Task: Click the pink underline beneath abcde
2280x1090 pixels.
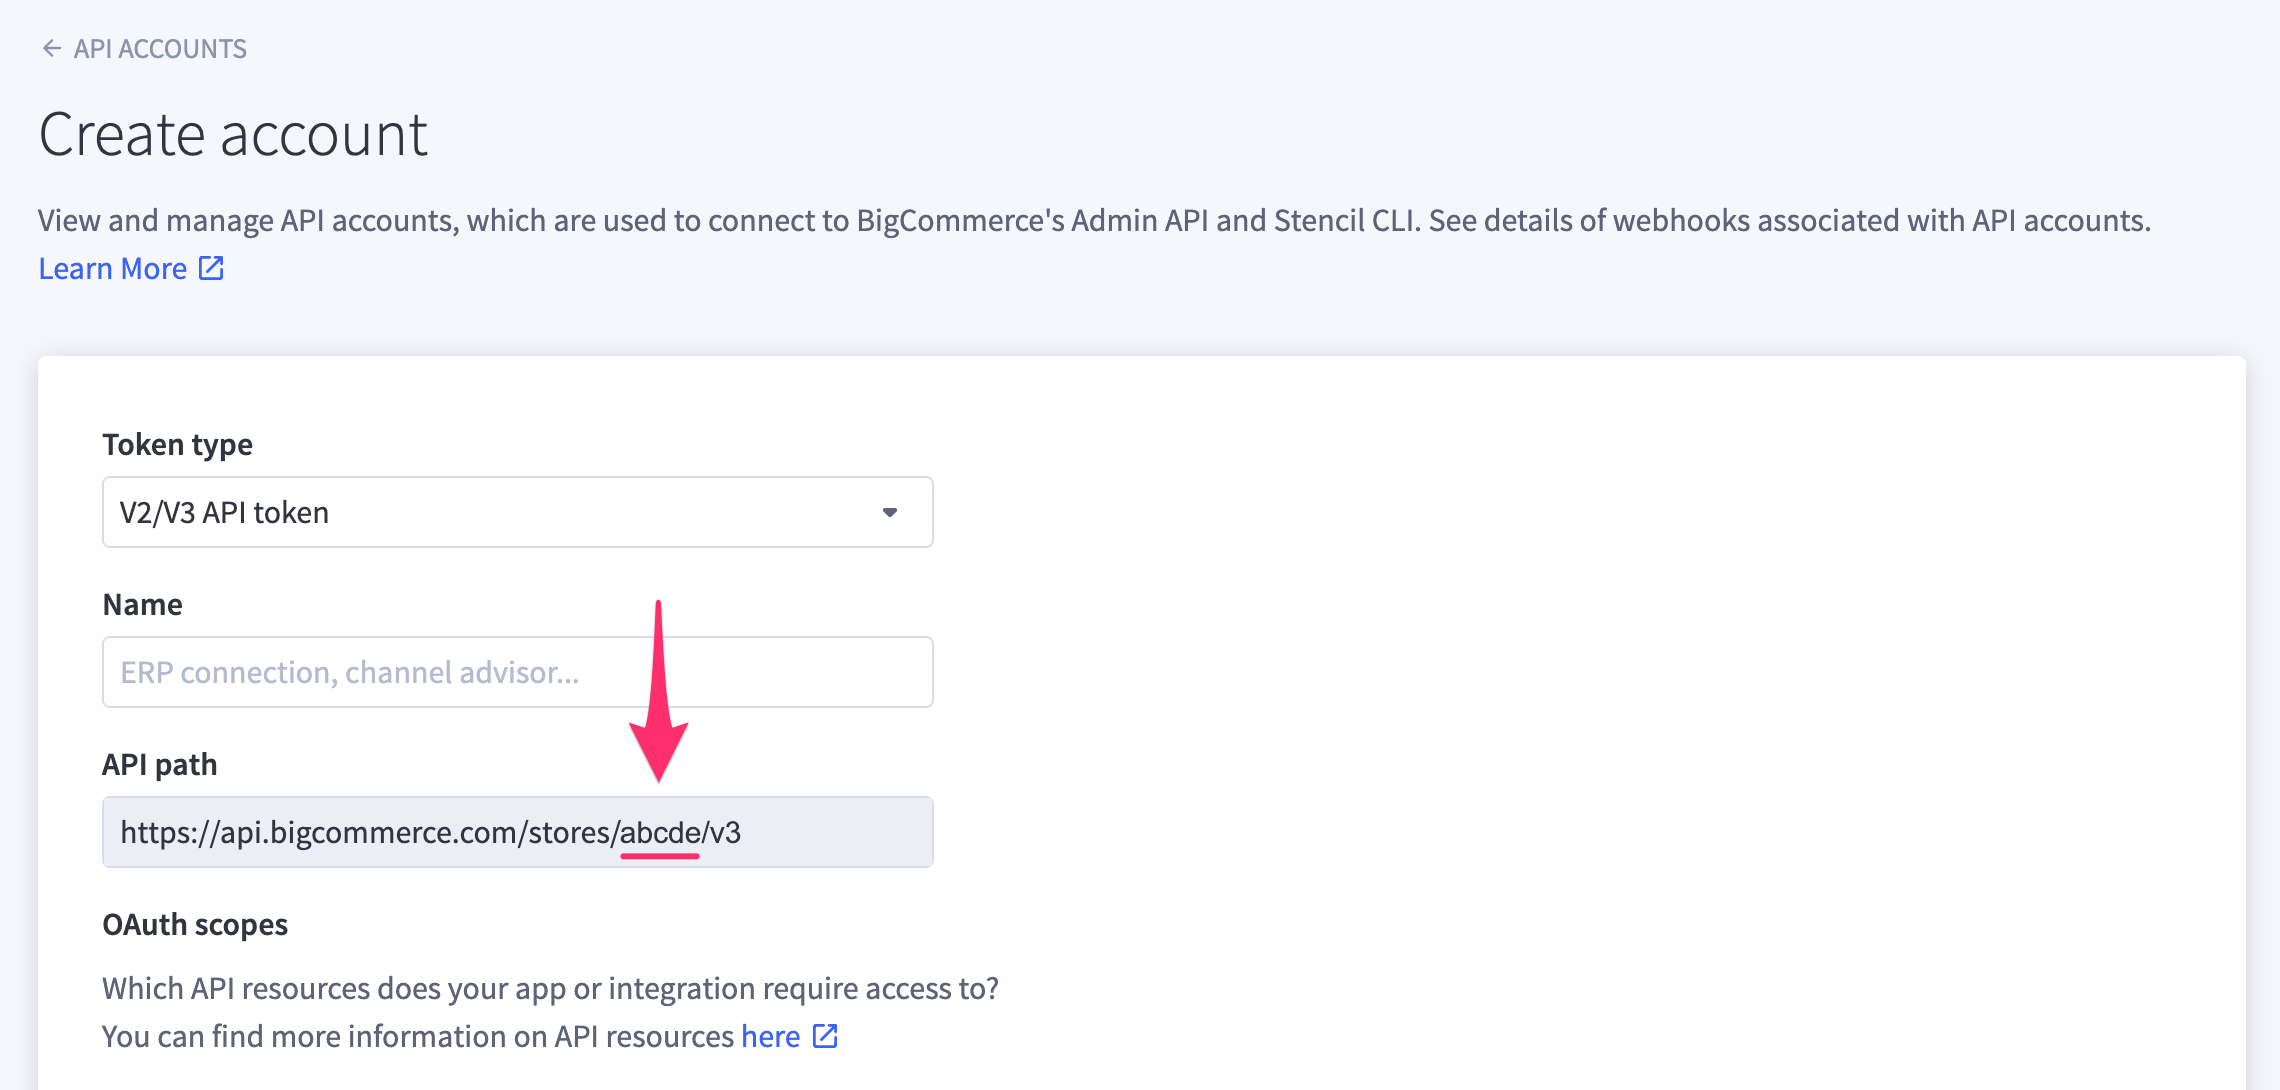Action: (660, 856)
